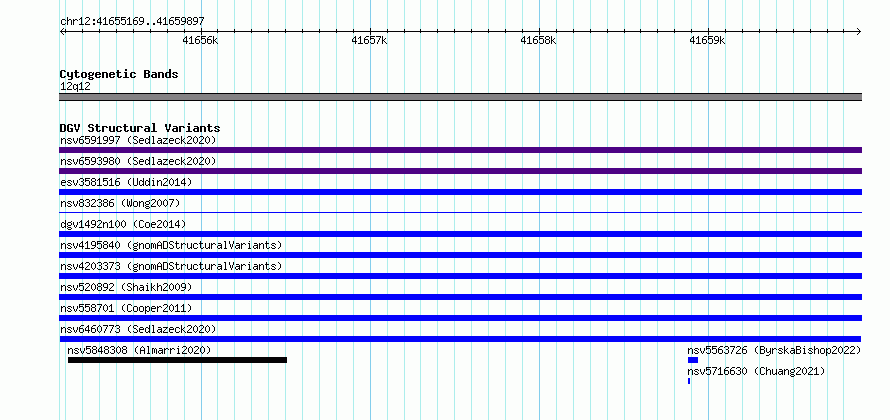The image size is (890, 420).
Task: Click the right arrowhead of the ruler
Action: click(x=859, y=32)
